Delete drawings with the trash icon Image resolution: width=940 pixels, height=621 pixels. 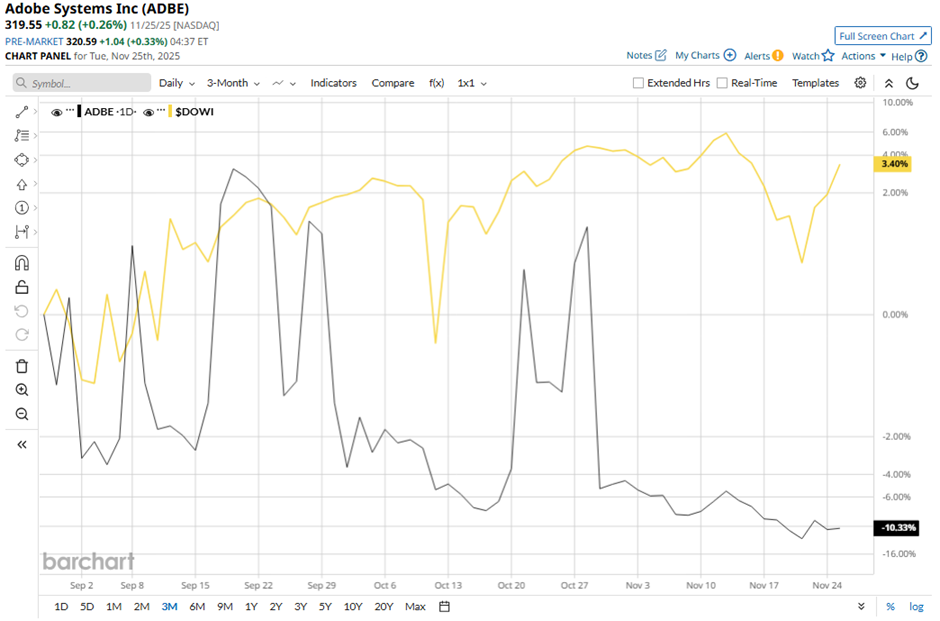click(22, 366)
